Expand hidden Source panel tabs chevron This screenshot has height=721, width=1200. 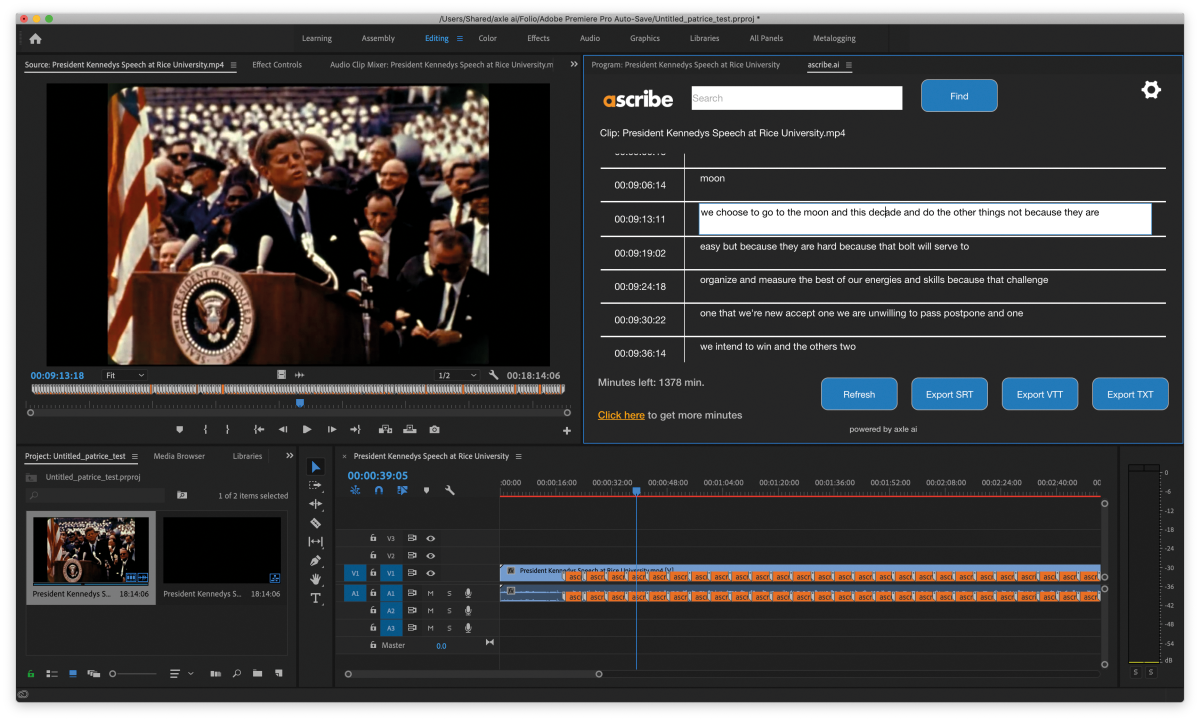[x=574, y=64]
